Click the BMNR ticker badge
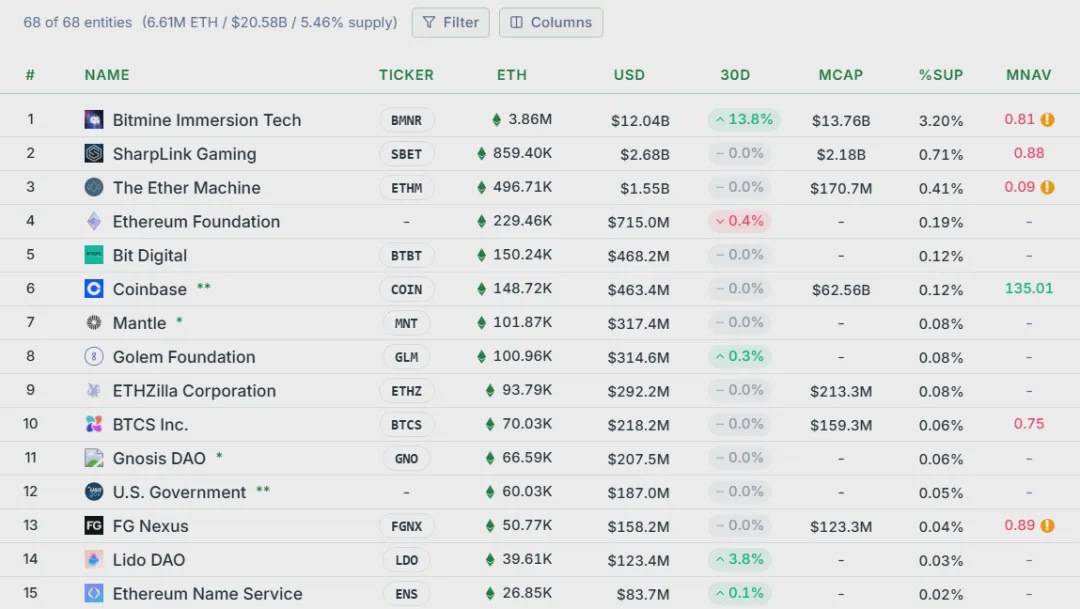 point(406,121)
